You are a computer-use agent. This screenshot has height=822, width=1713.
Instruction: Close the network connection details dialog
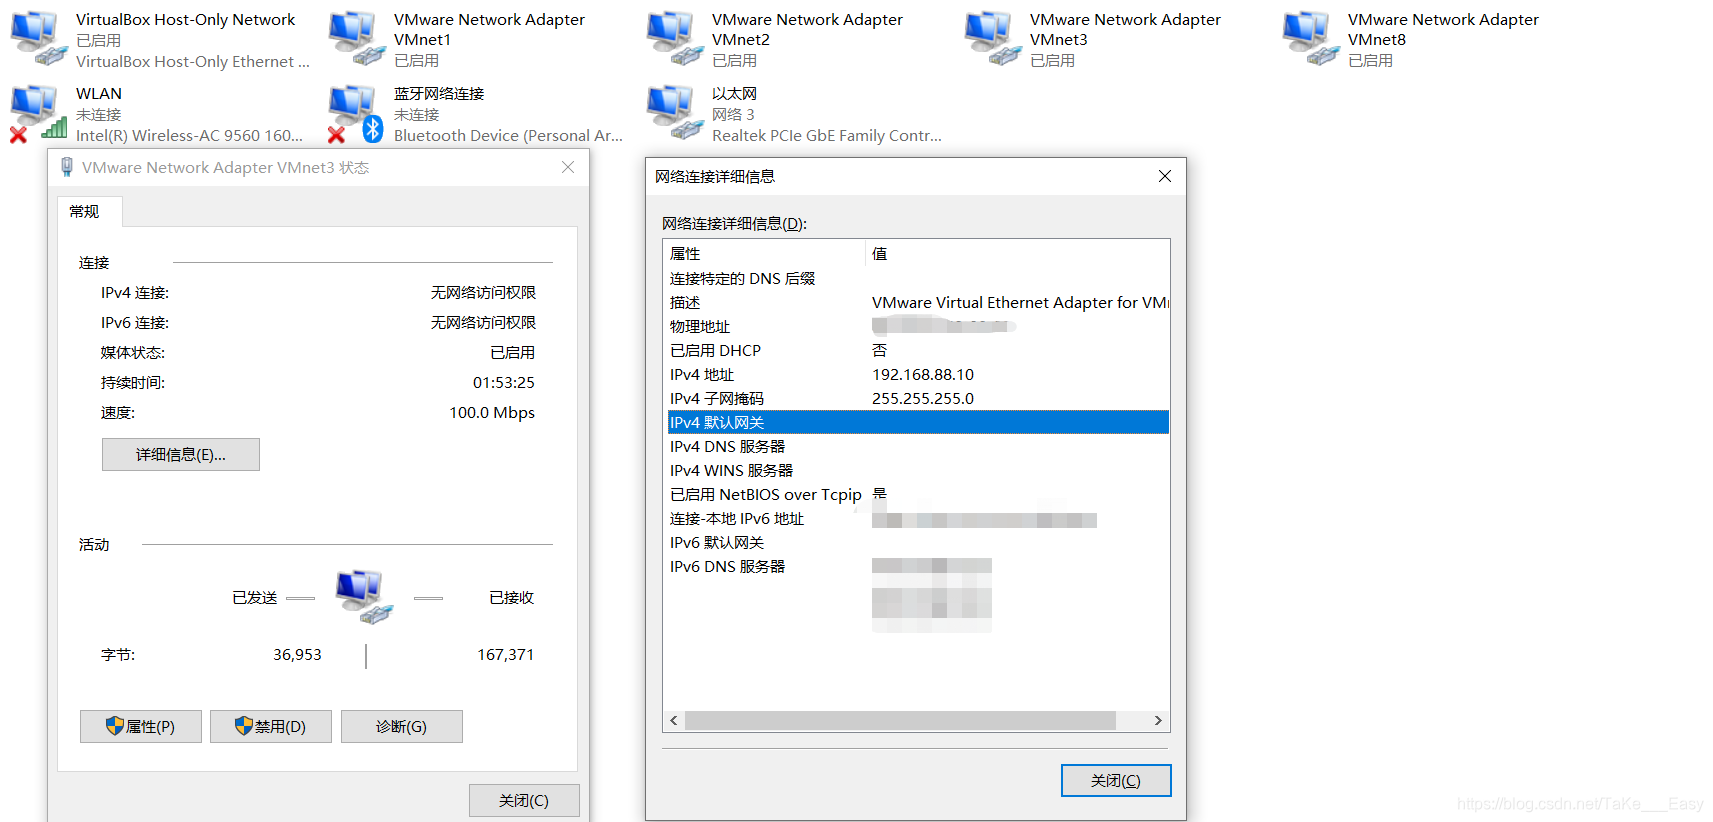tap(1165, 176)
